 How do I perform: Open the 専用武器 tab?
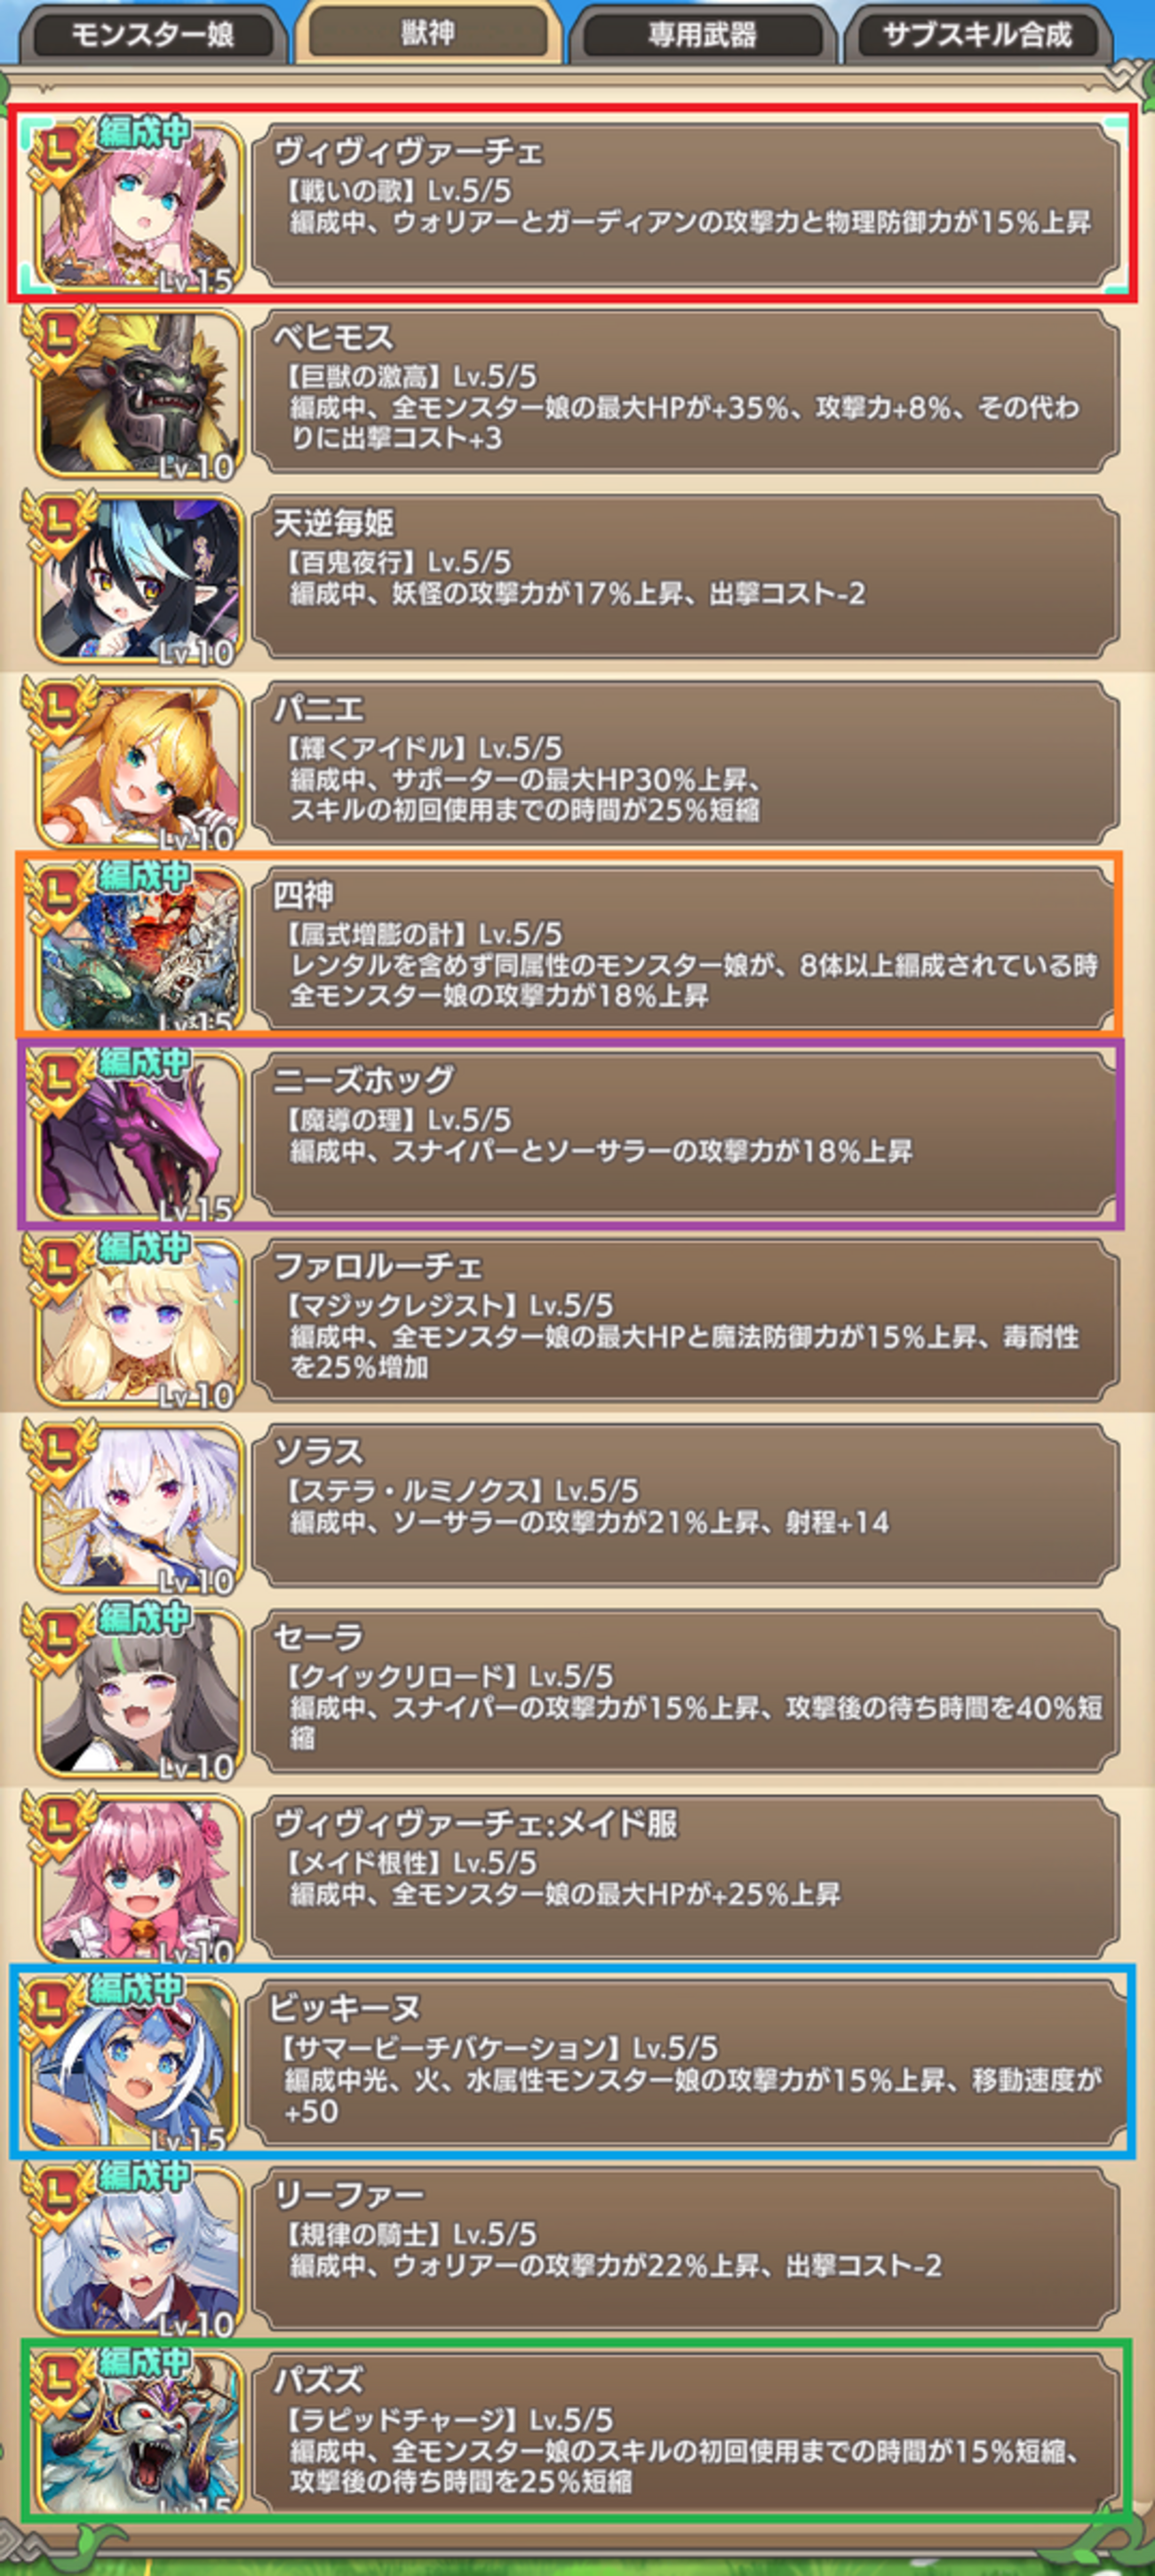(702, 35)
